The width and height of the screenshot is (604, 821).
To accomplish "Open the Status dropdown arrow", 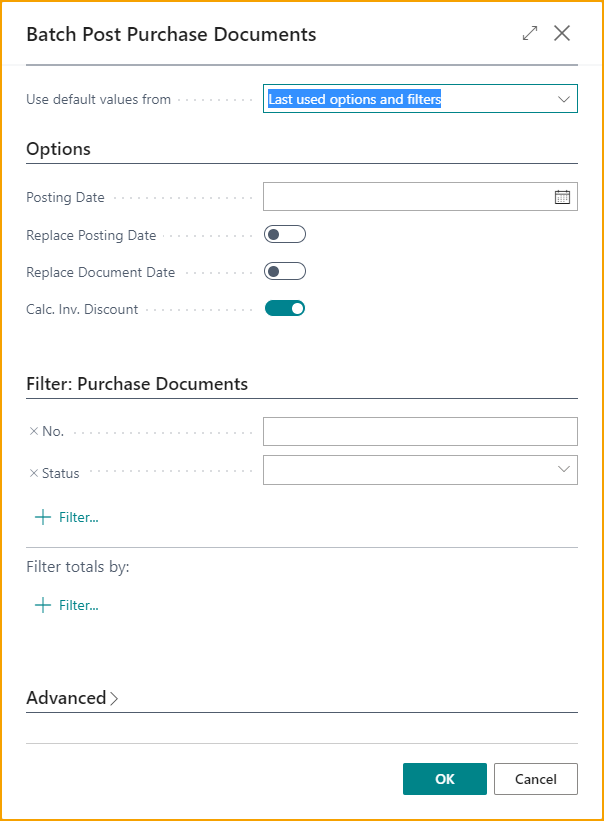I will [563, 470].
